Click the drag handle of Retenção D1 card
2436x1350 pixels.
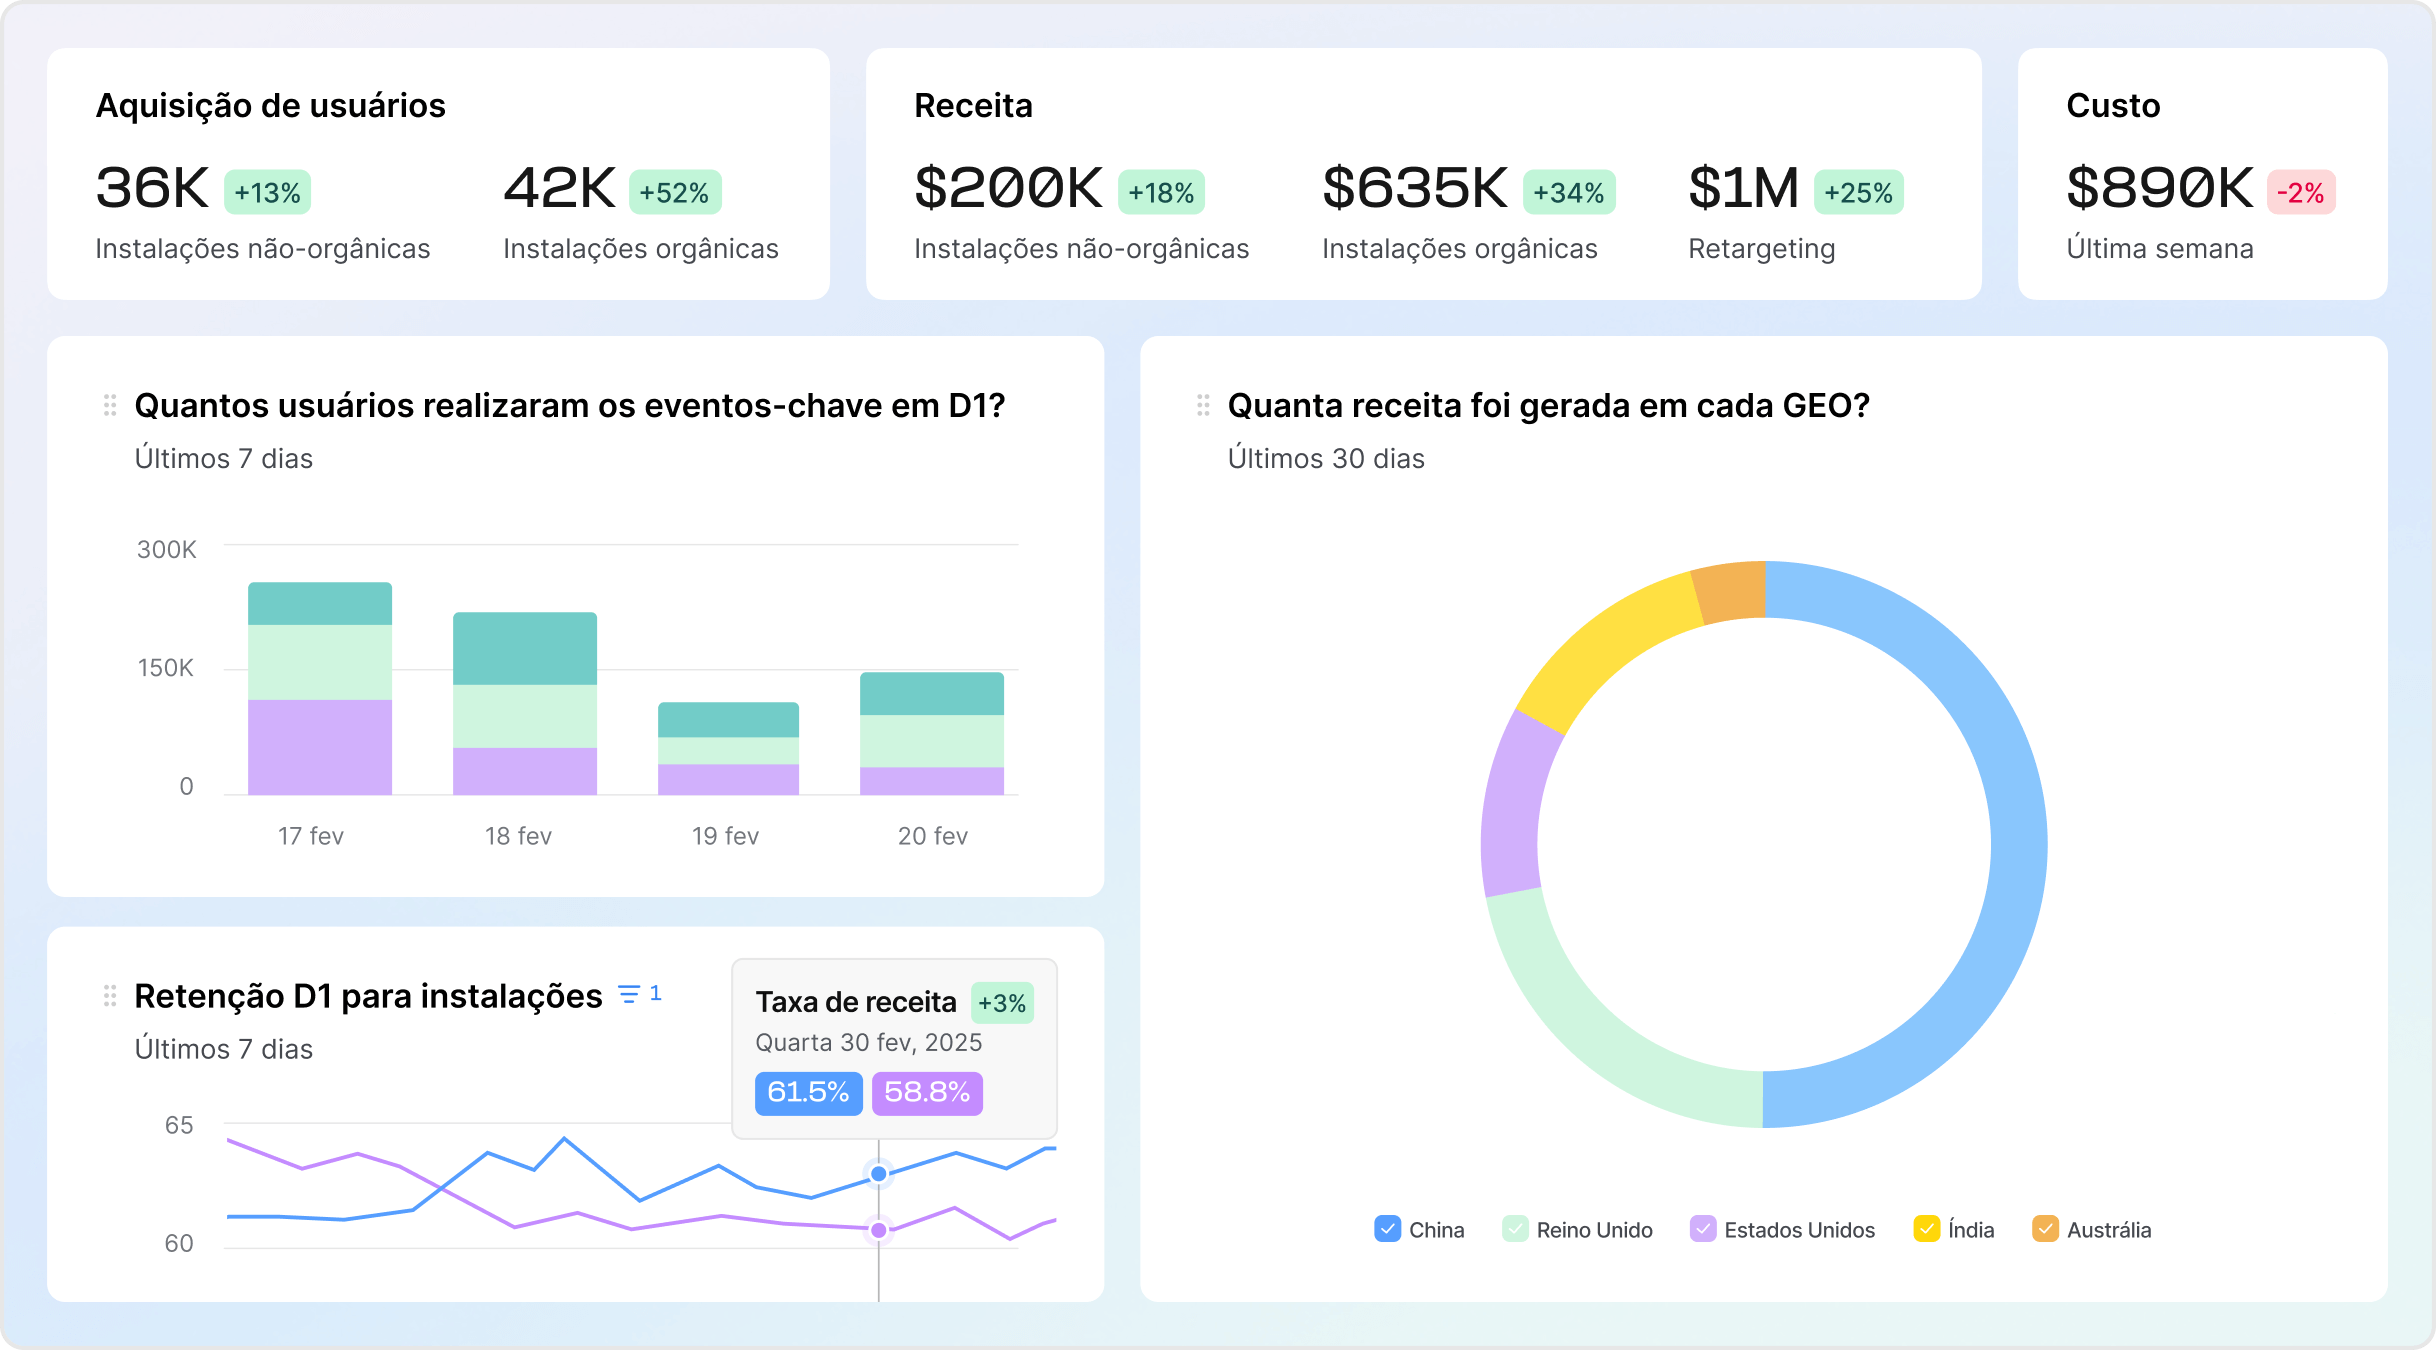coord(110,995)
